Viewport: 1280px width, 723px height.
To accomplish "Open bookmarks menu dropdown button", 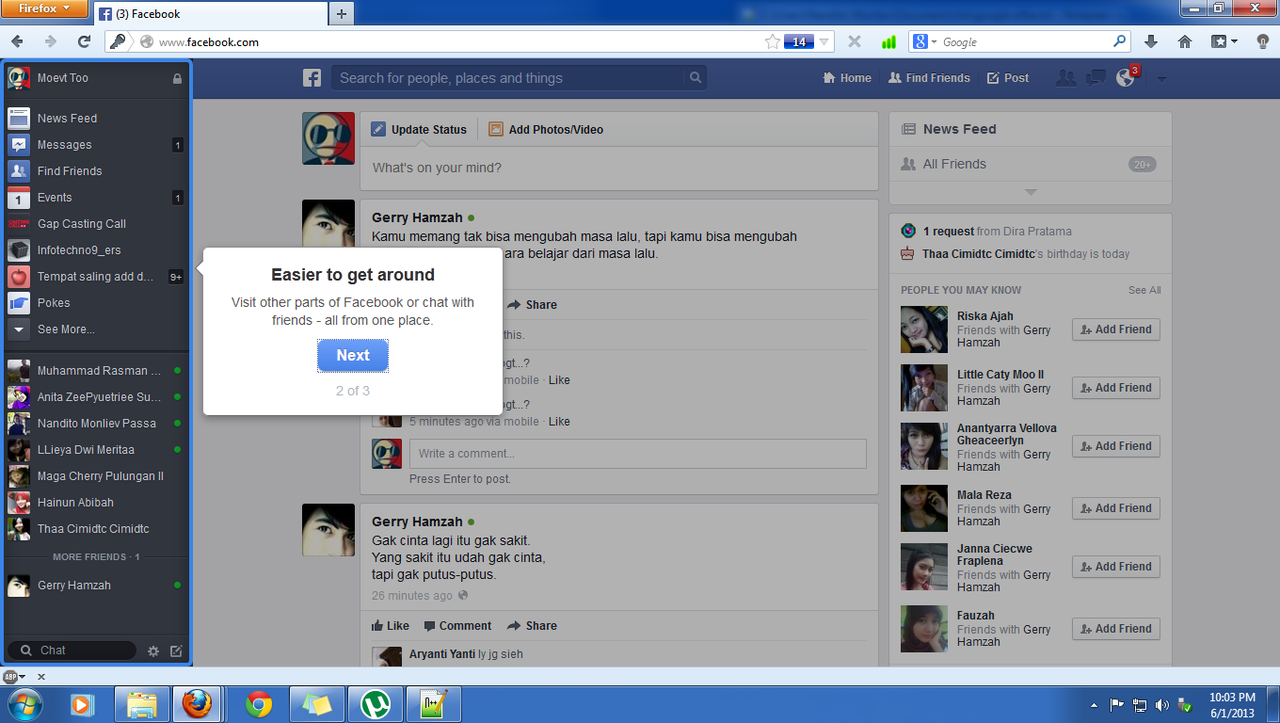I will 1225,42.
